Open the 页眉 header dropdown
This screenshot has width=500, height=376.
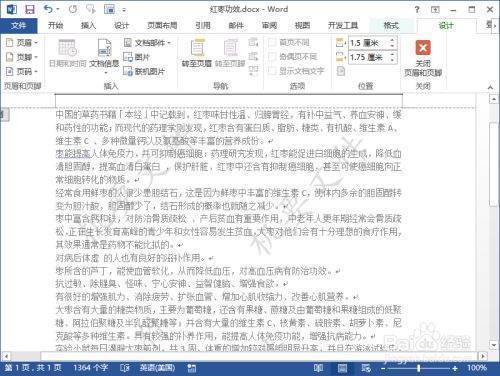click(22, 42)
